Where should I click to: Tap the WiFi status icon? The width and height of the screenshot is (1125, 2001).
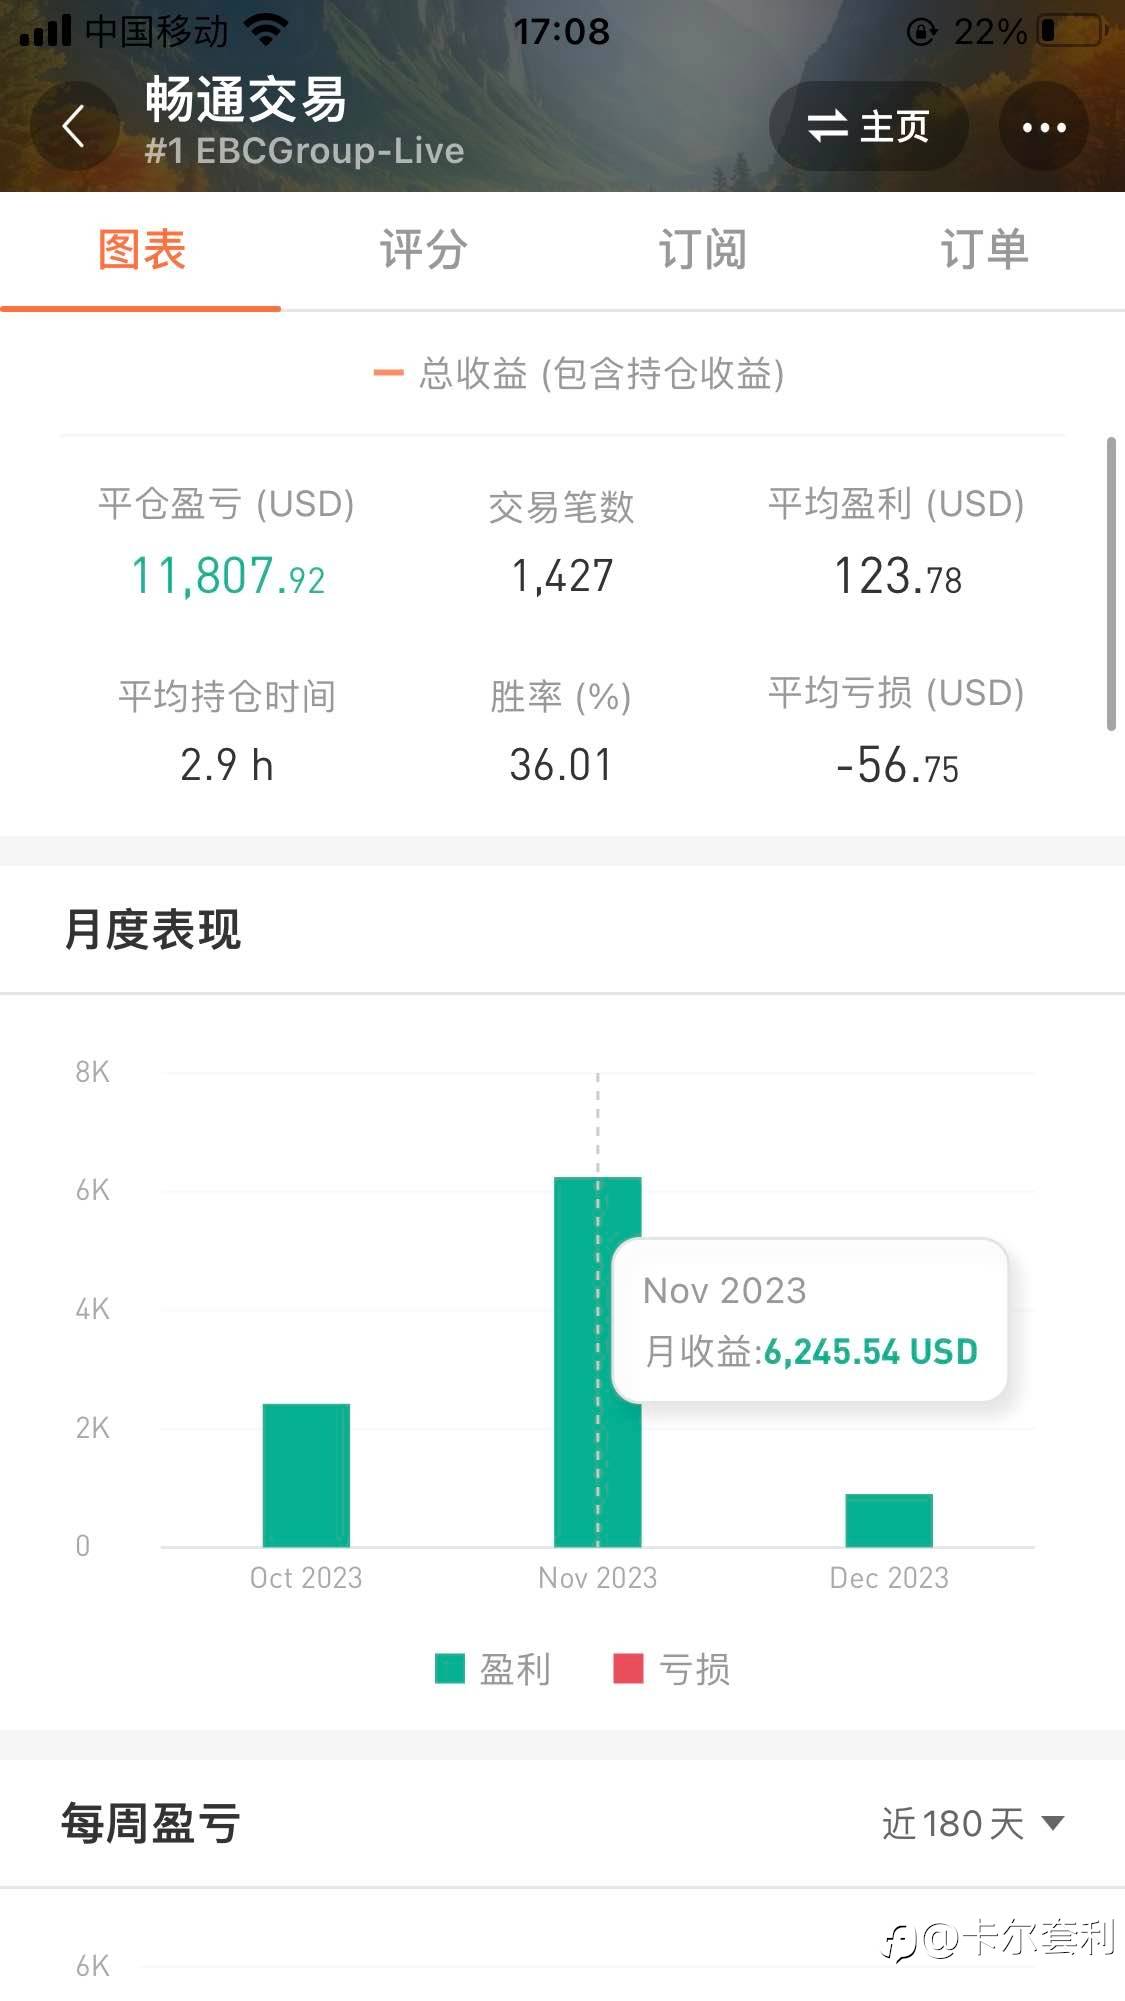265,30
